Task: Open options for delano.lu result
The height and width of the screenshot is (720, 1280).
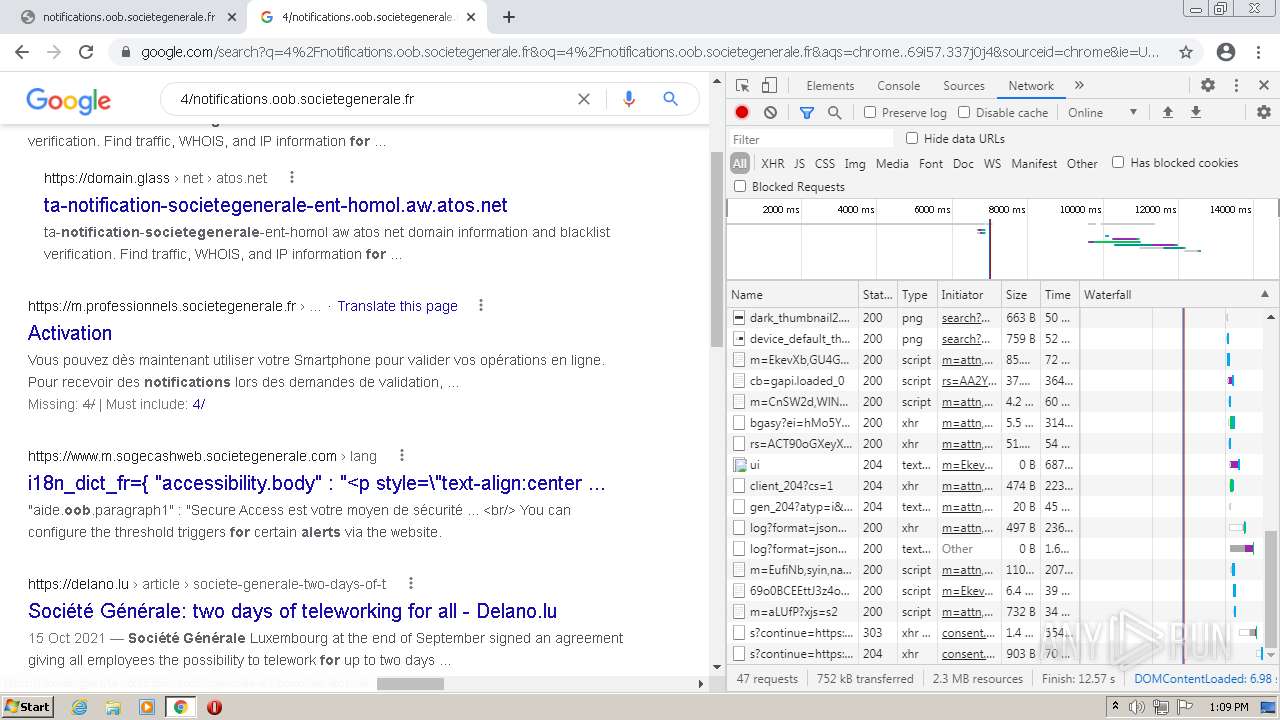Action: tap(410, 584)
